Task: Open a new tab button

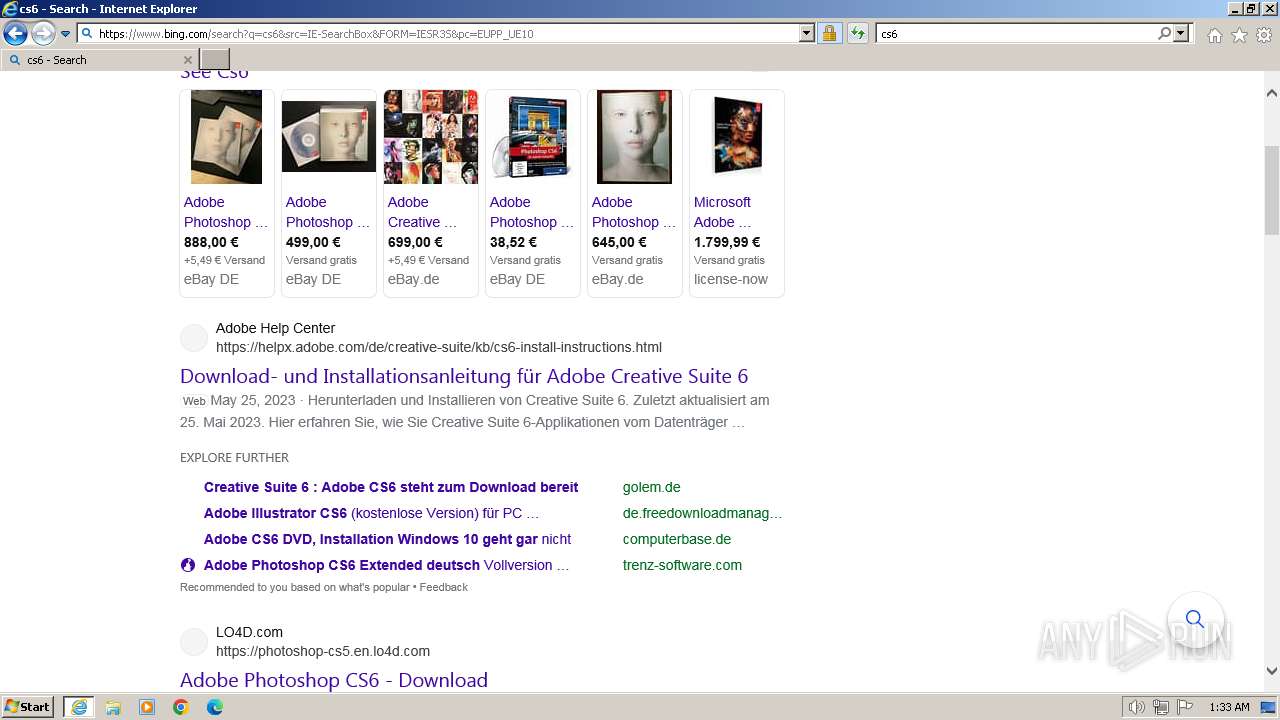Action: (x=215, y=60)
